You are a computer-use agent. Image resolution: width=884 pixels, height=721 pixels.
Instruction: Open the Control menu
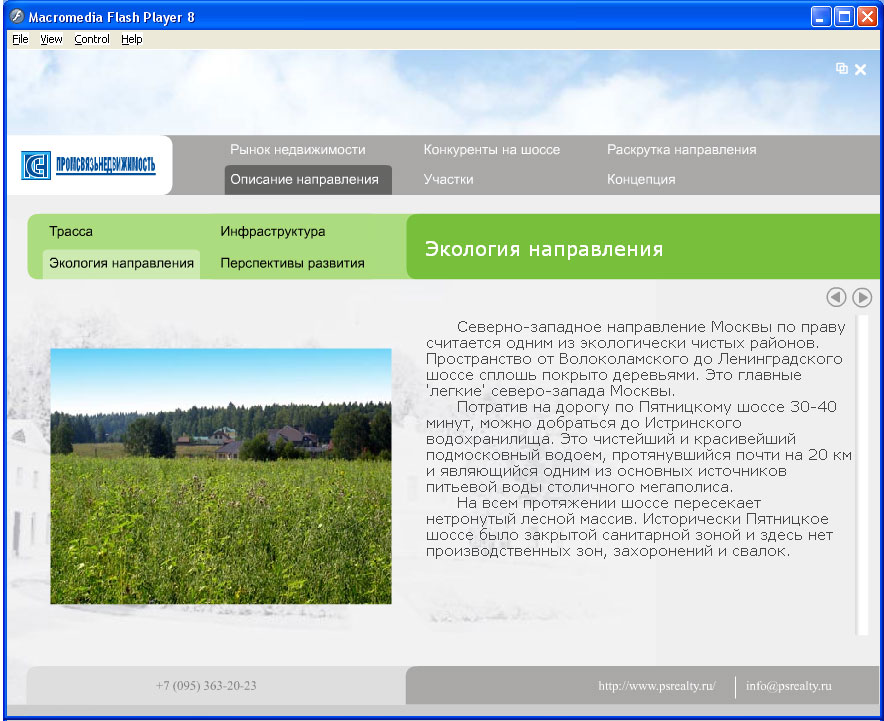pos(92,39)
